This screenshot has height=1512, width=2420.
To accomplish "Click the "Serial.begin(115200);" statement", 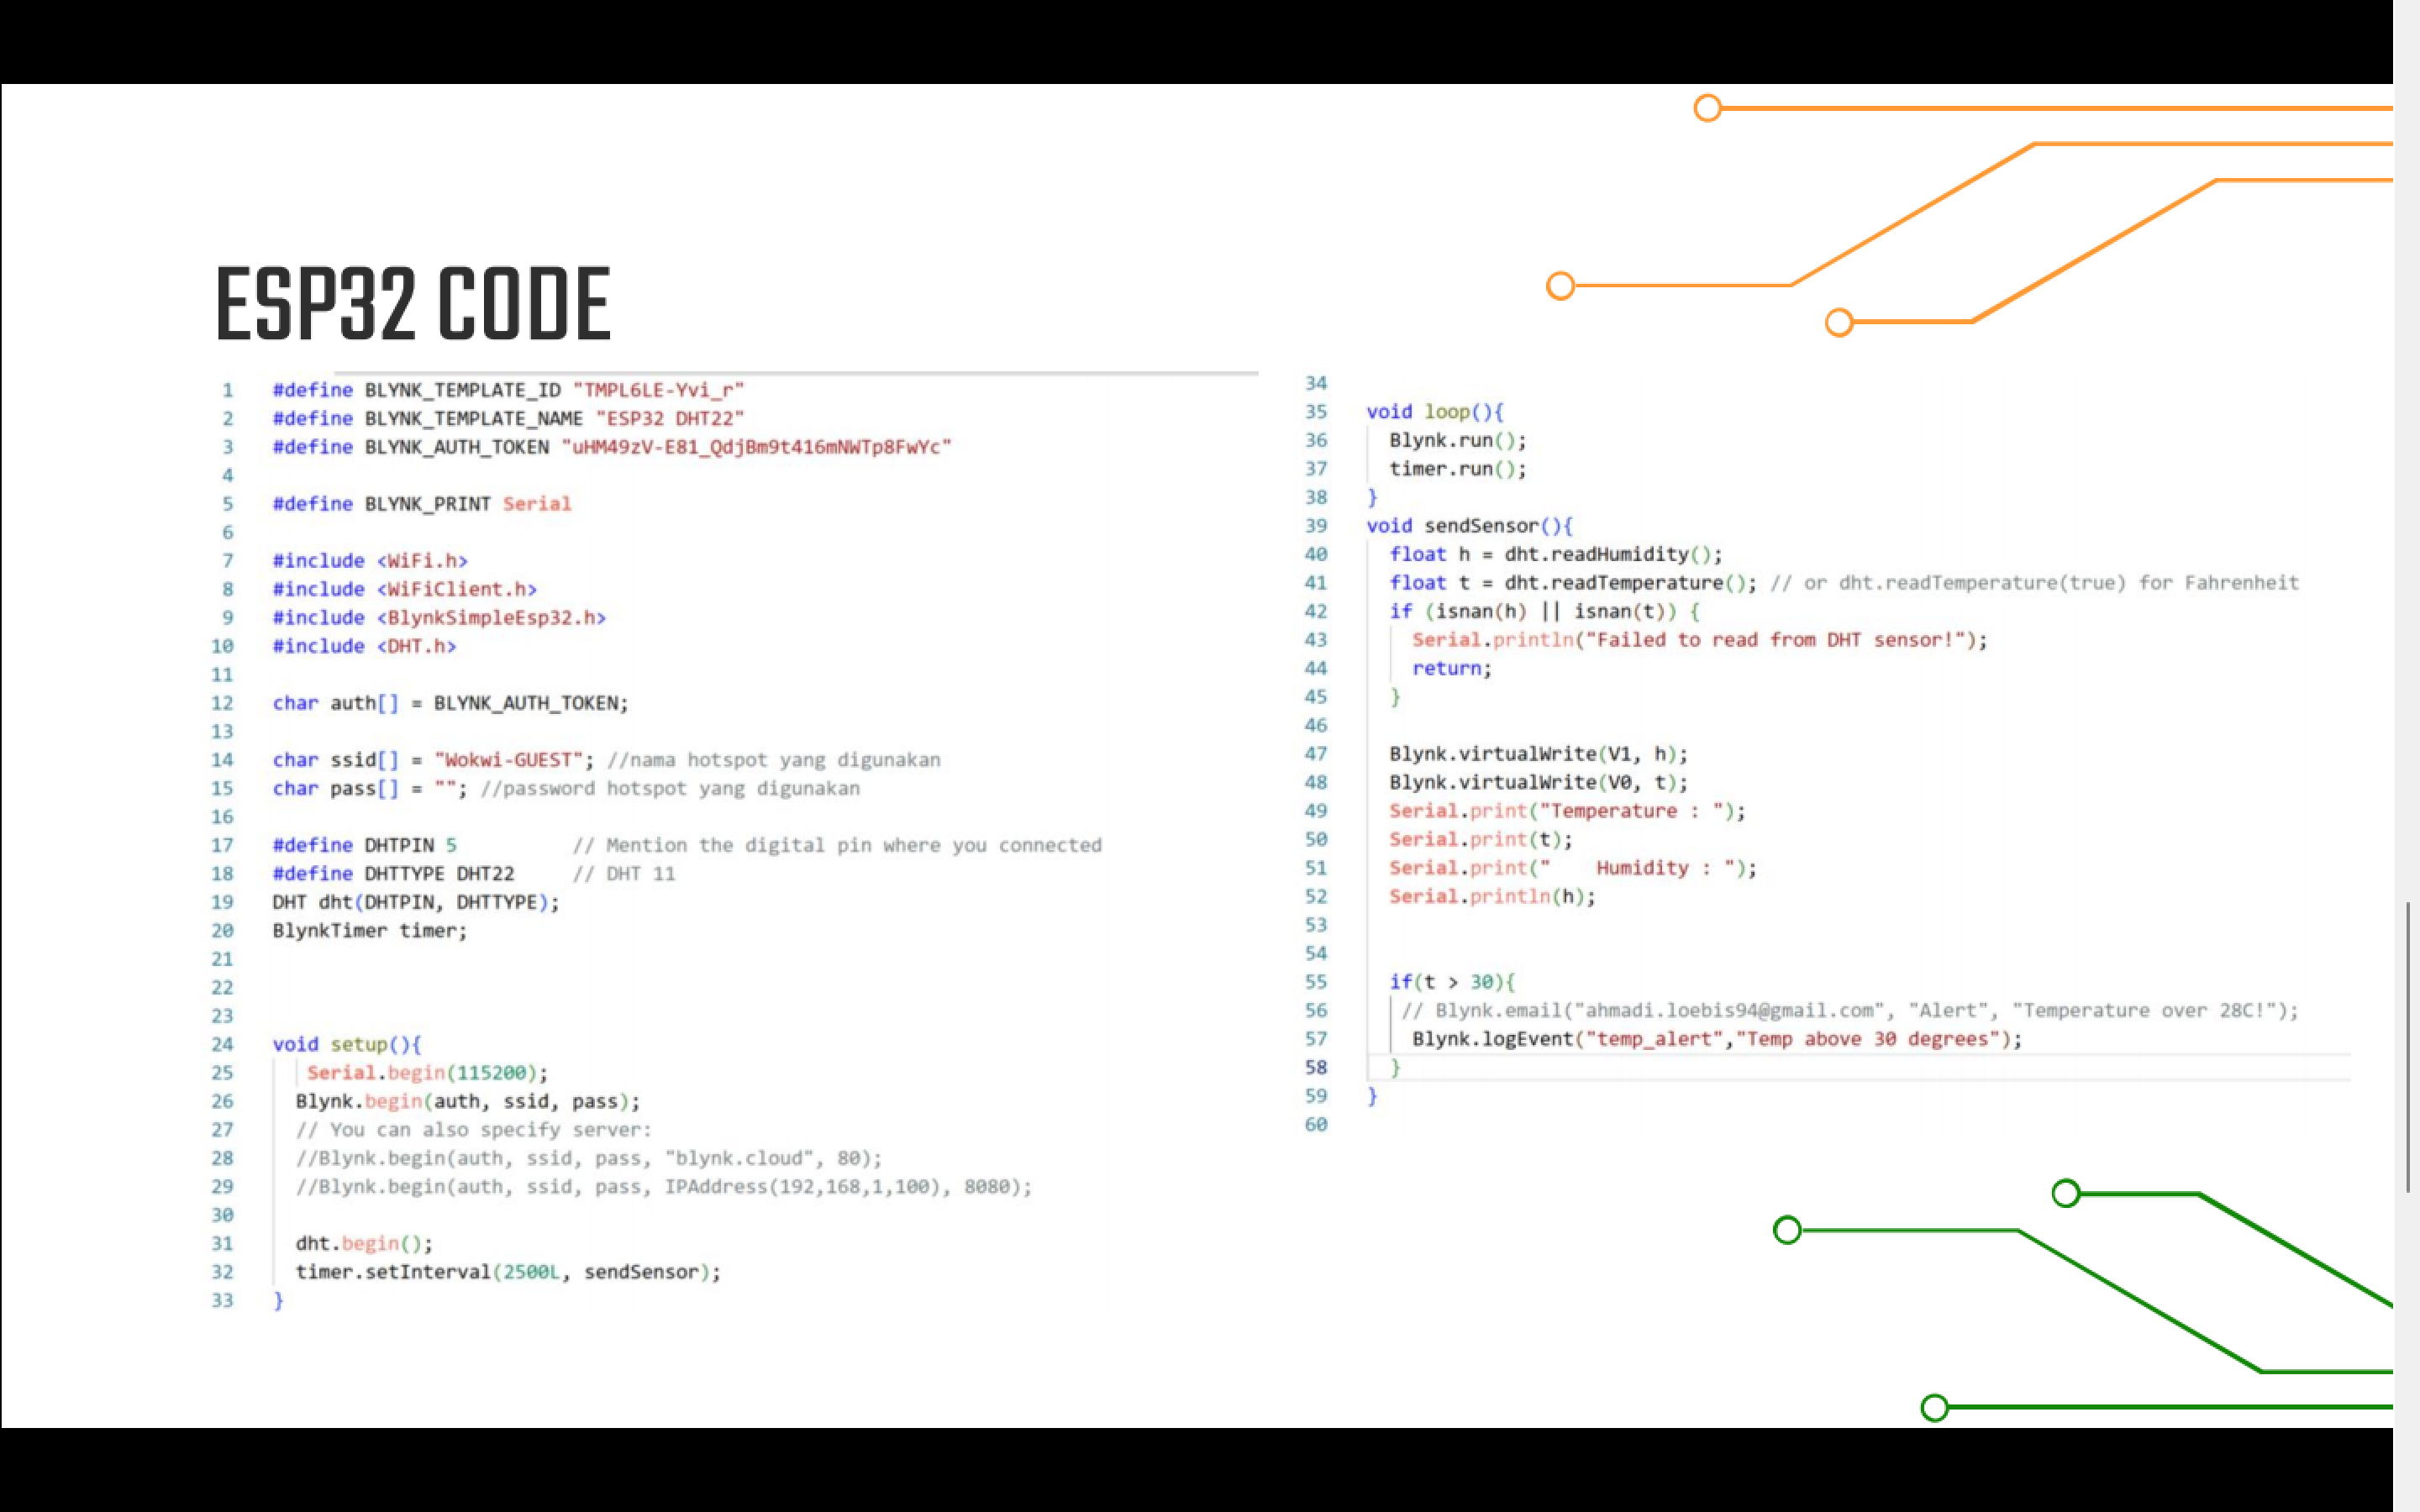I will [x=428, y=1073].
